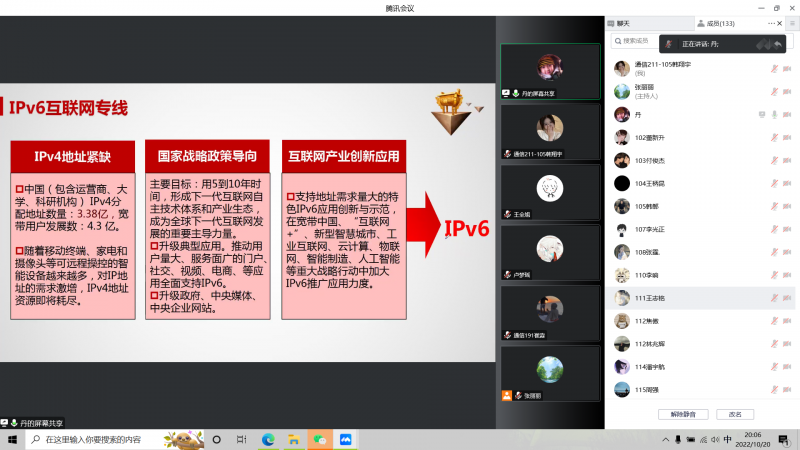Expand the system tray hidden icons arrow

pyautogui.click(x=665, y=439)
